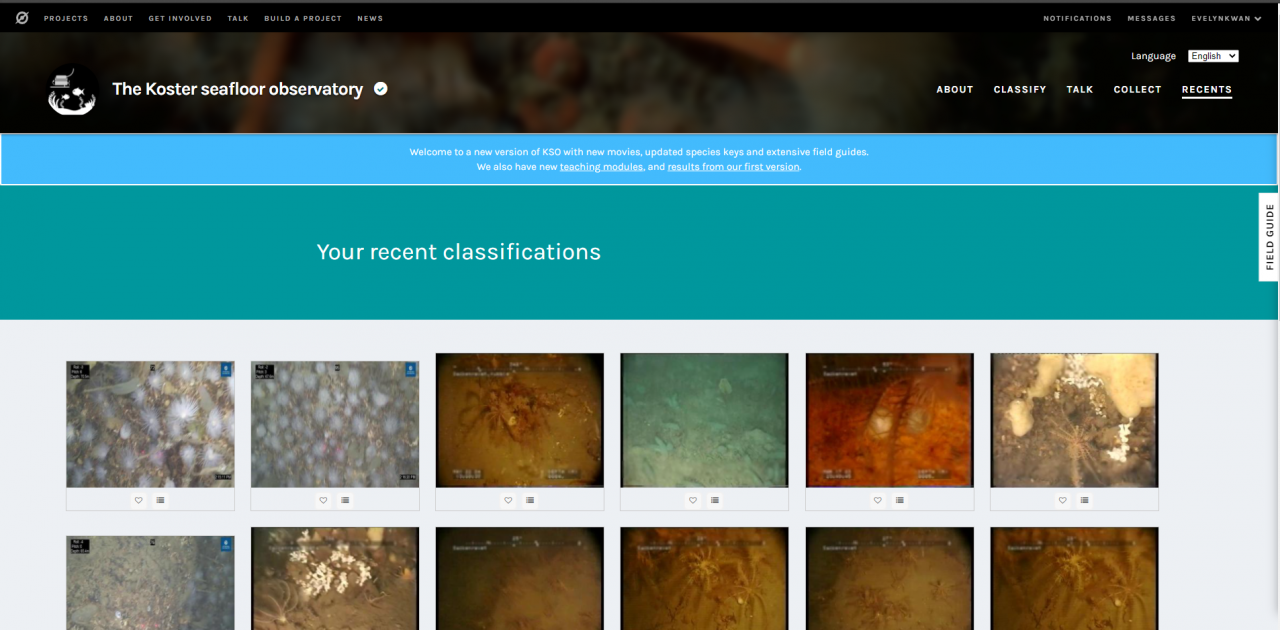The width and height of the screenshot is (1280, 630).
Task: Open NEWS in the top bar
Action: pos(370,18)
